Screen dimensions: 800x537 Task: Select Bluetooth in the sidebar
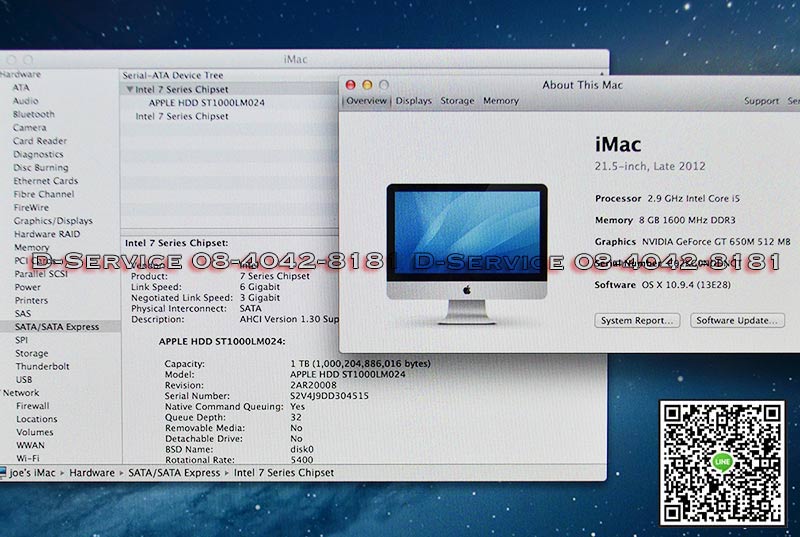coord(34,114)
